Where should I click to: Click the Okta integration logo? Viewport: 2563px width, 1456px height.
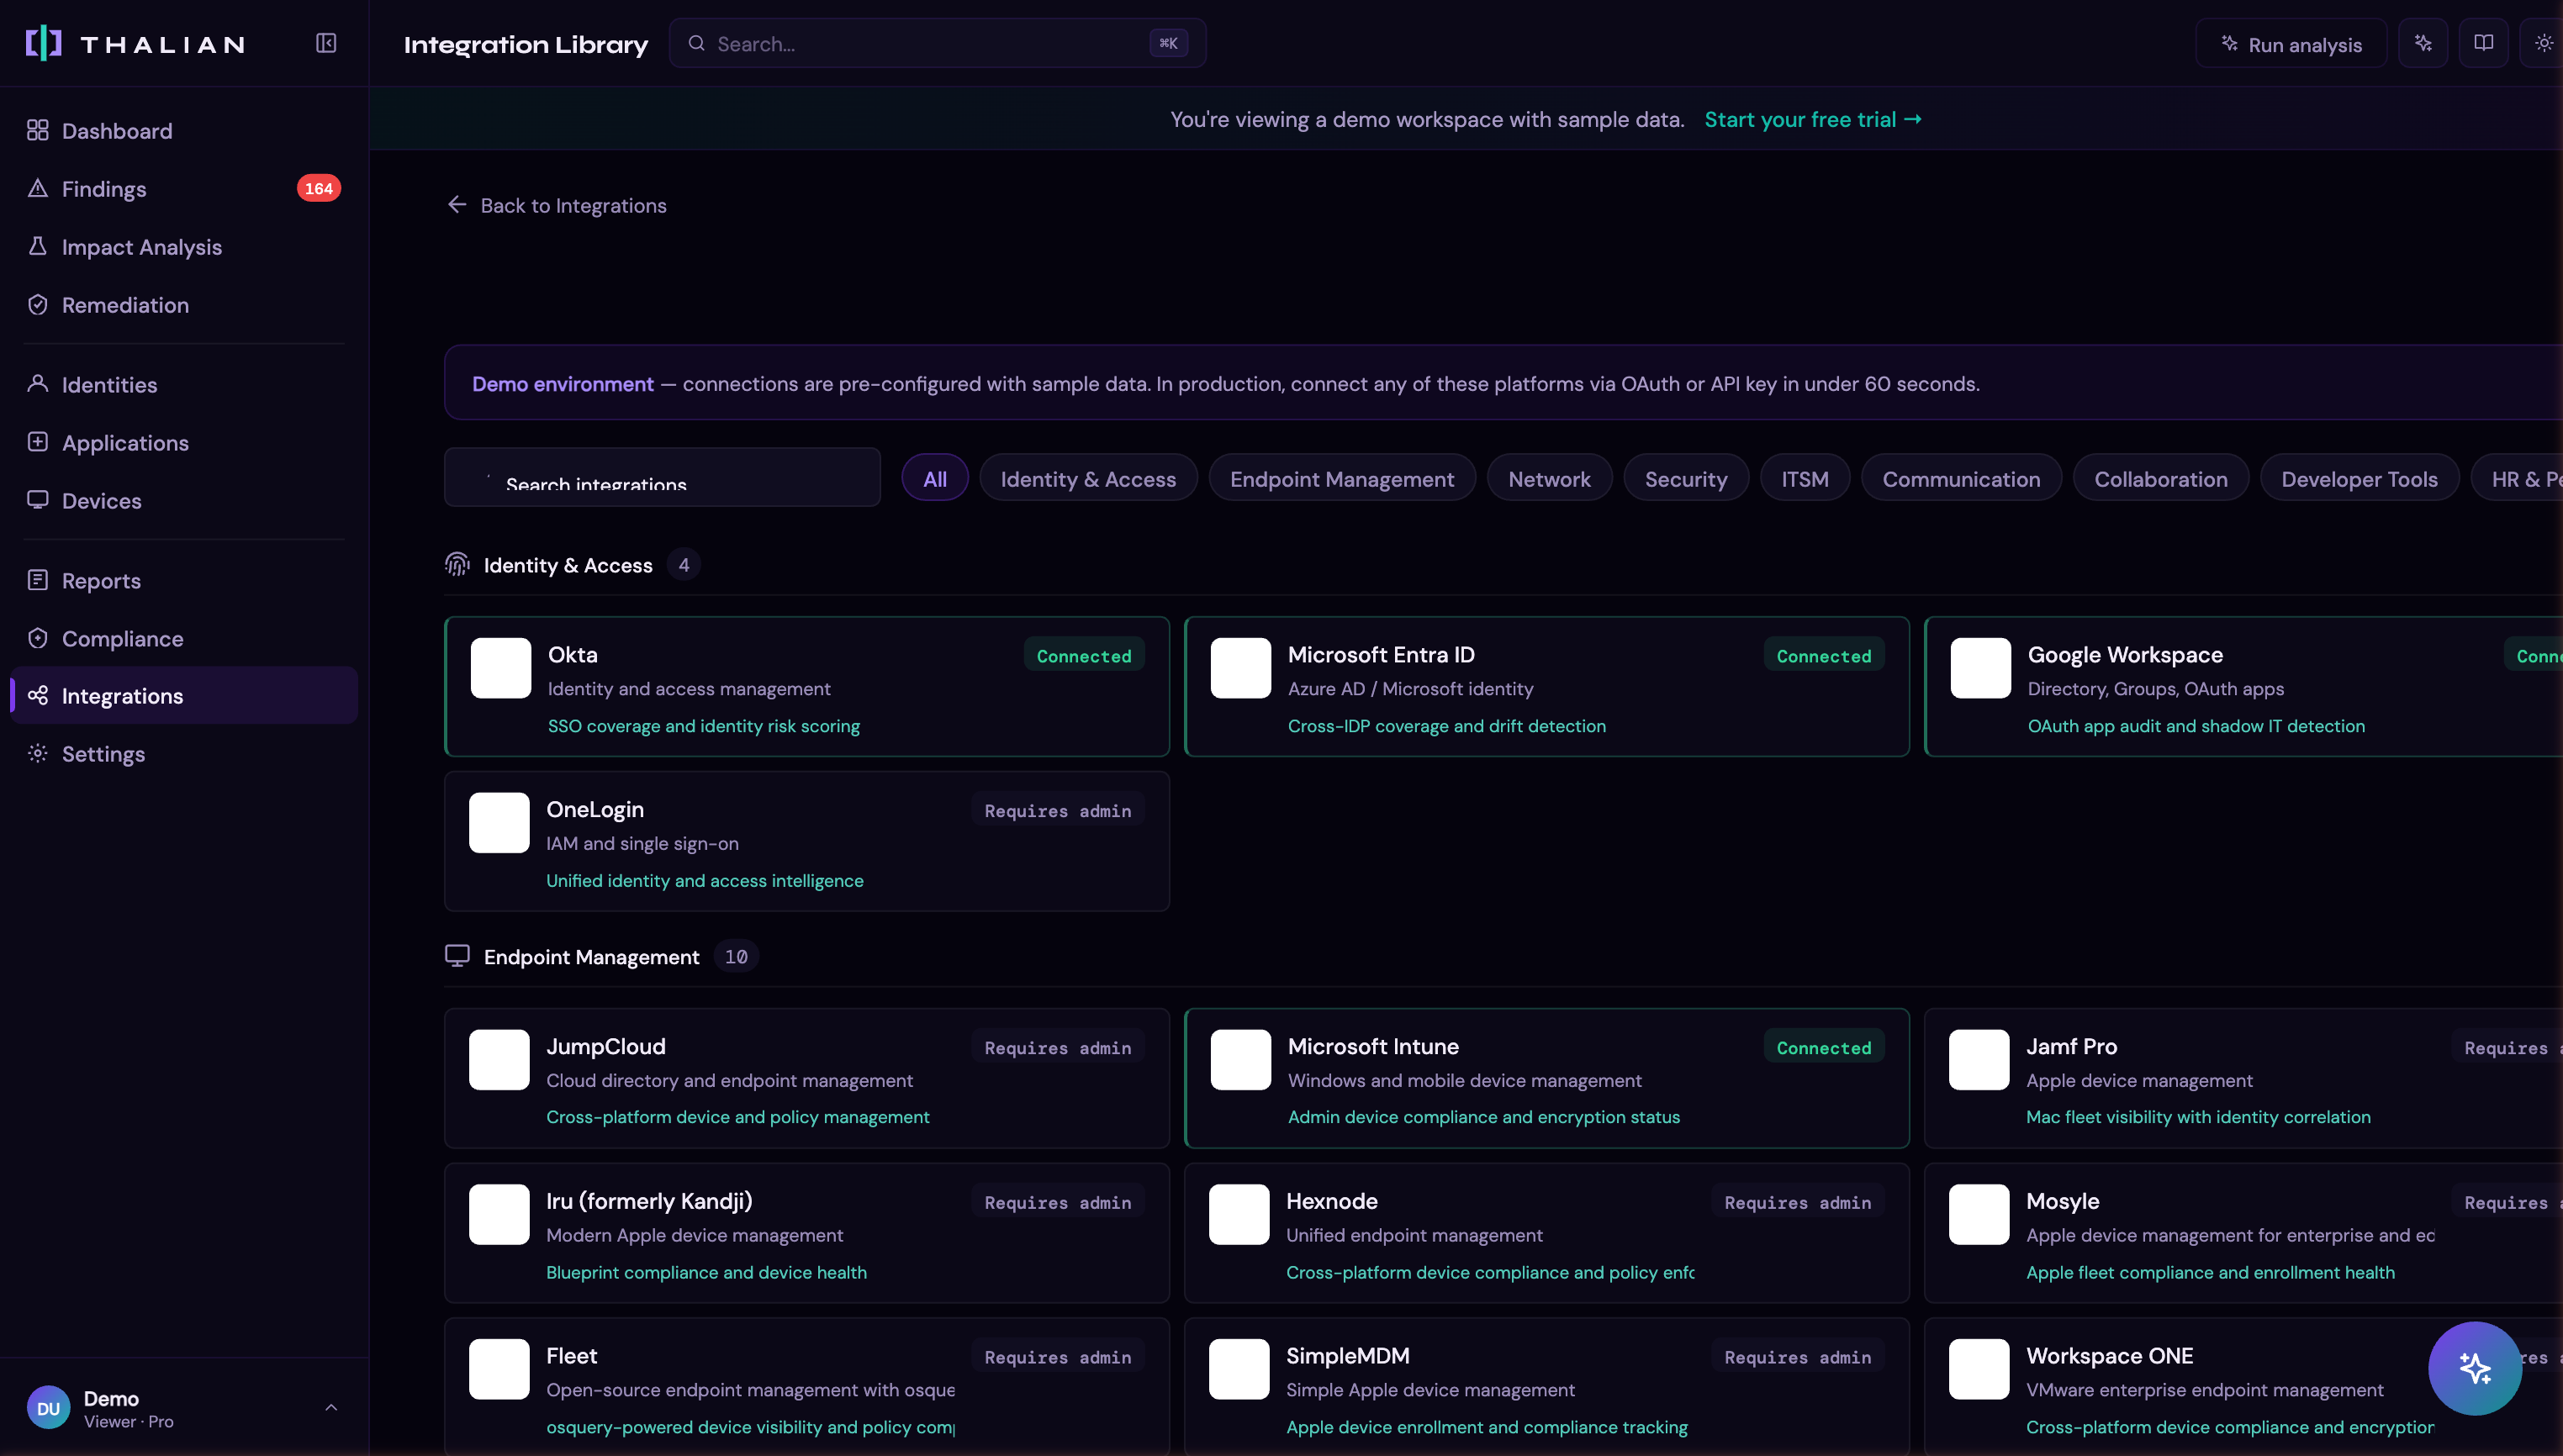pos(501,668)
